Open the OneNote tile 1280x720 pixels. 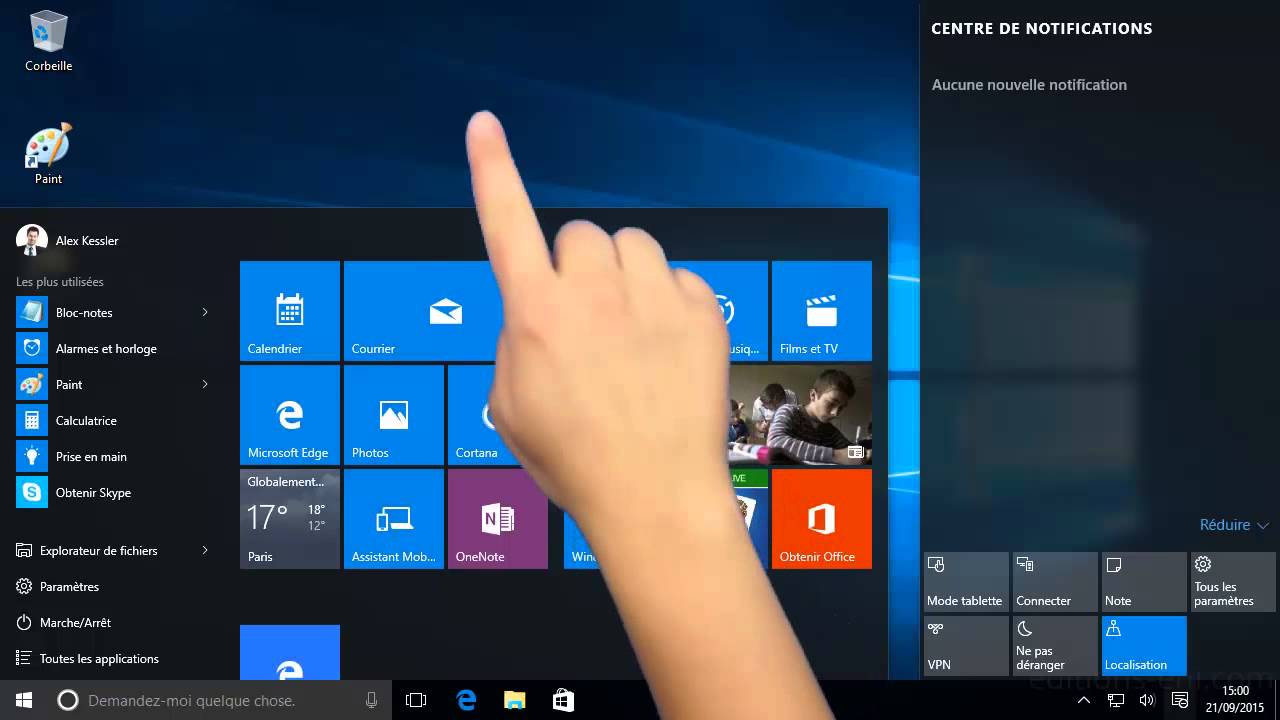coord(498,519)
